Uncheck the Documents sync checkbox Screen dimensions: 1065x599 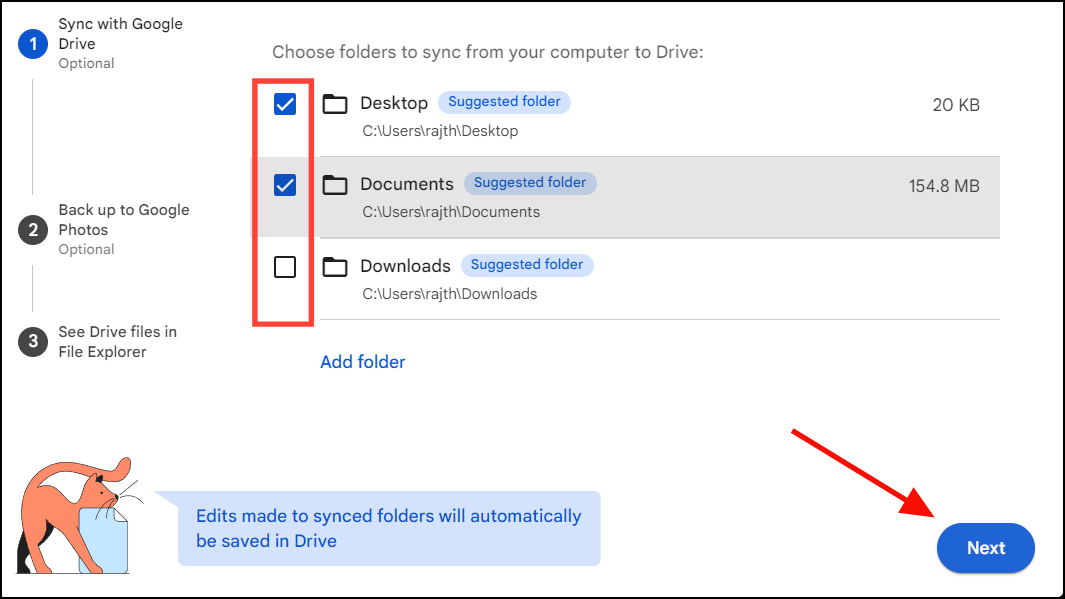click(x=284, y=184)
